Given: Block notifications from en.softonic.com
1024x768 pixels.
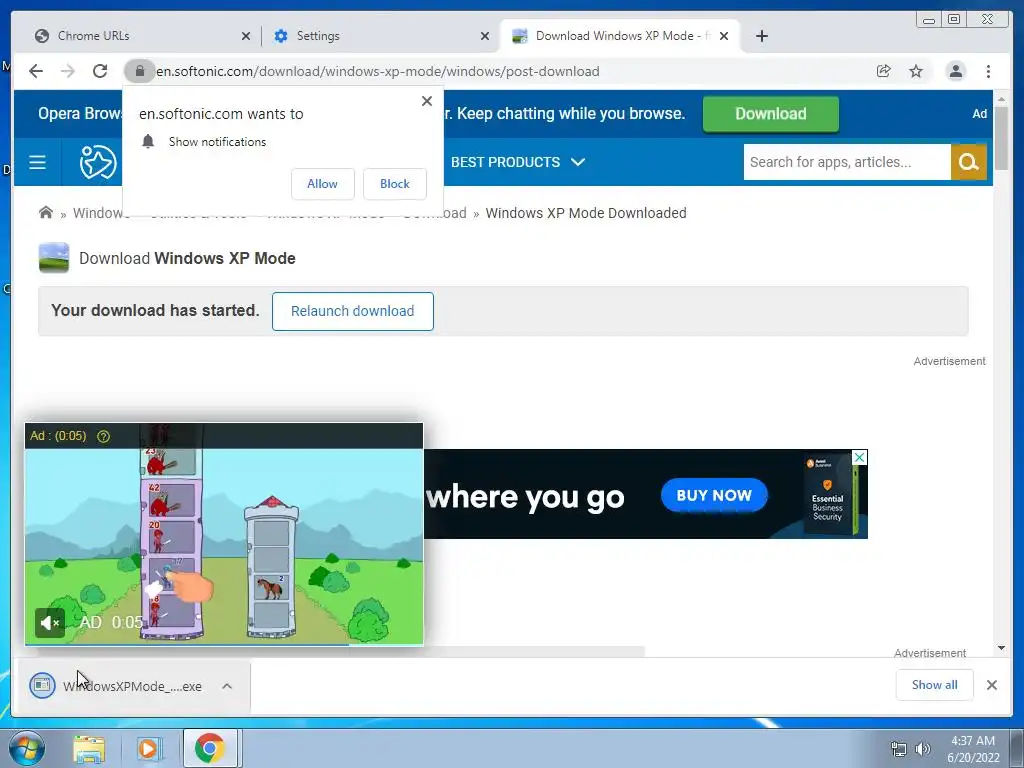Looking at the screenshot, I should [395, 184].
